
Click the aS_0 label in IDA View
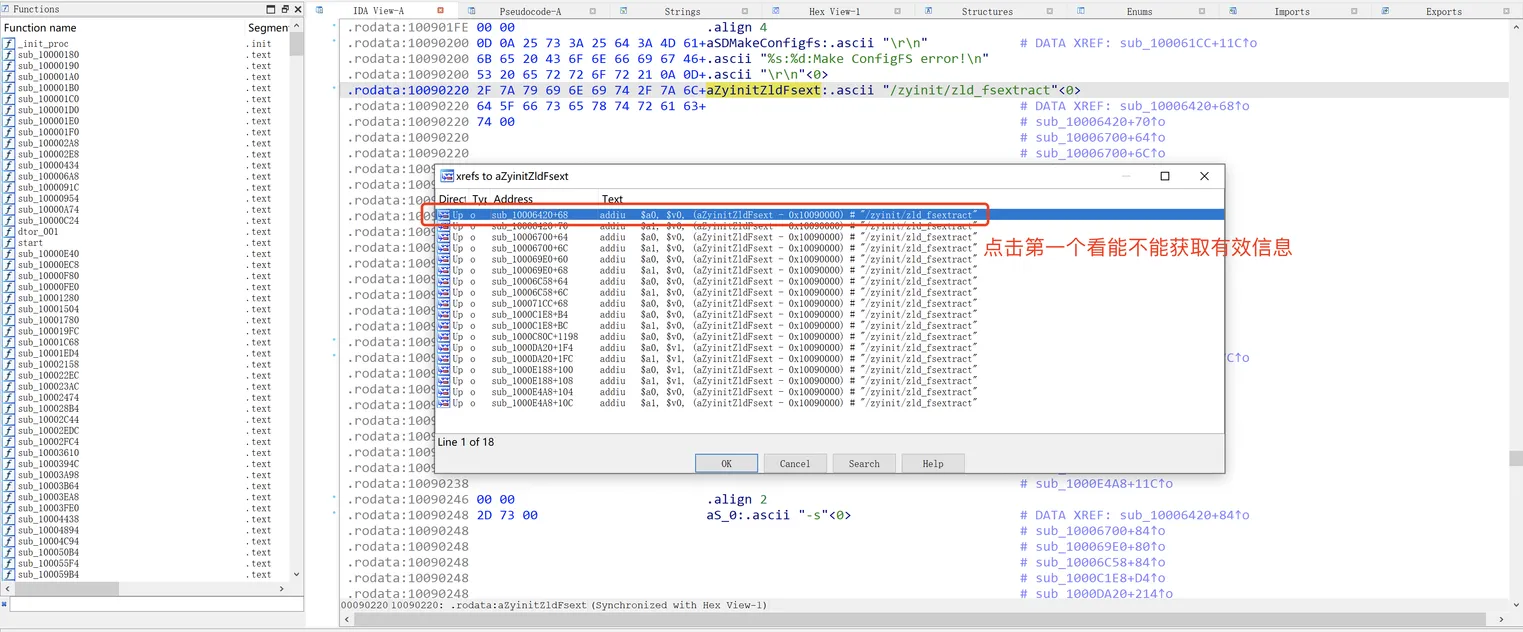tap(722, 515)
